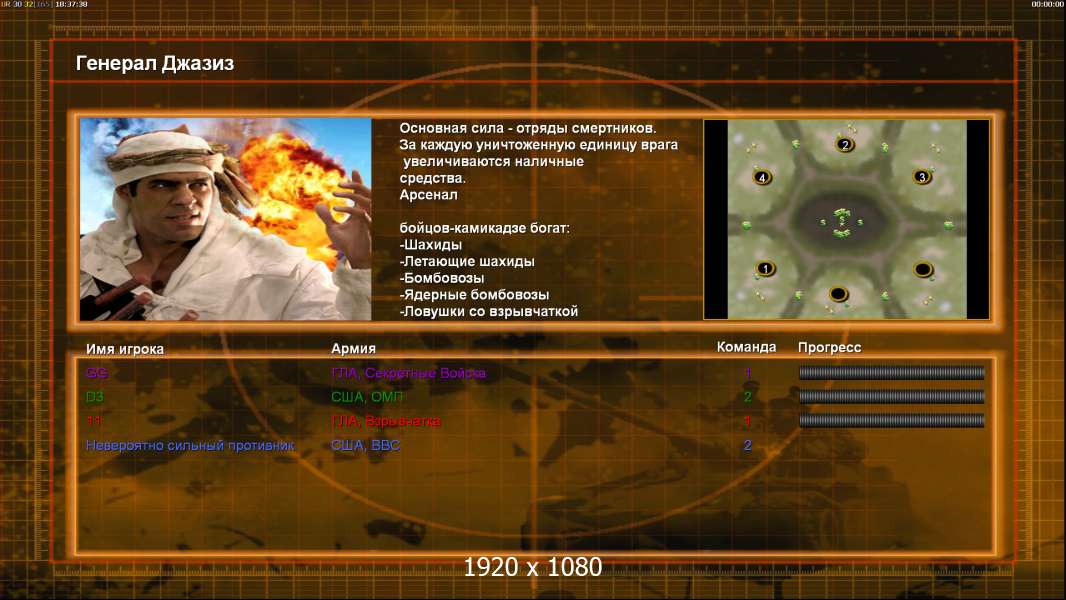Viewport: 1066px width, 600px height.
Task: Click the word 'Арсенал' in the description
Action: point(428,194)
